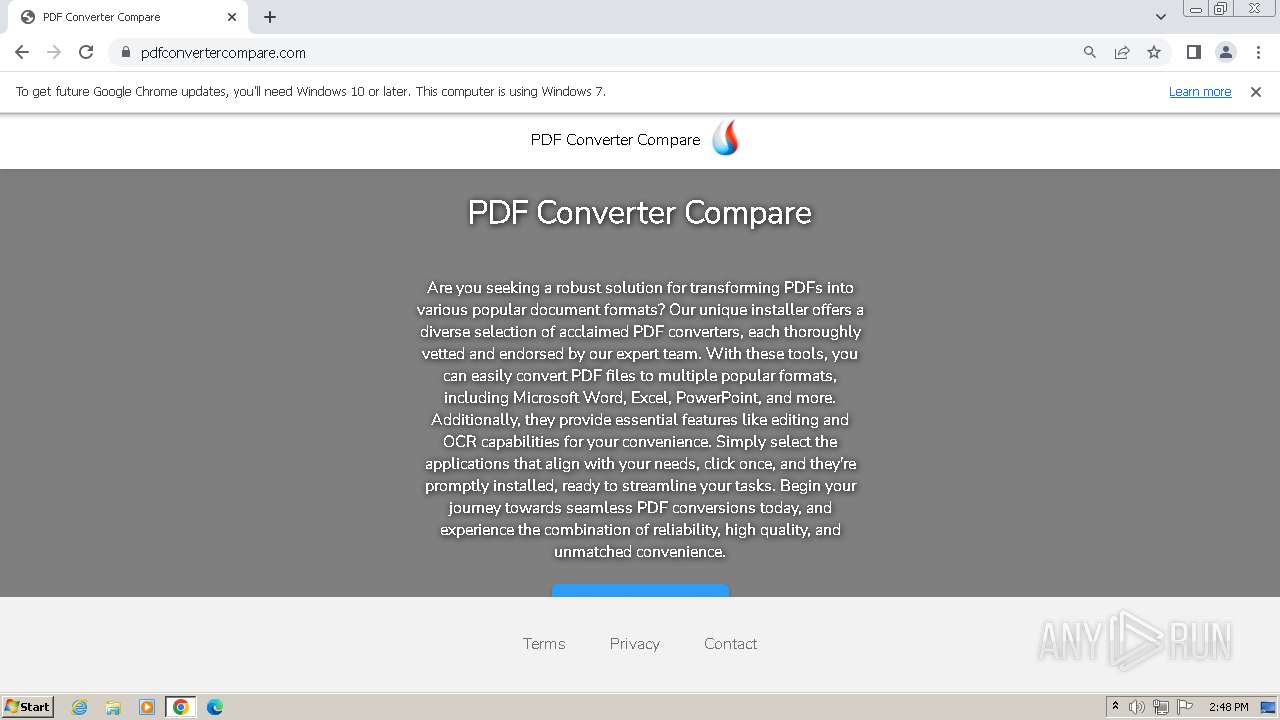Click the blue button below the description
The width and height of the screenshot is (1280, 720).
pos(641,591)
